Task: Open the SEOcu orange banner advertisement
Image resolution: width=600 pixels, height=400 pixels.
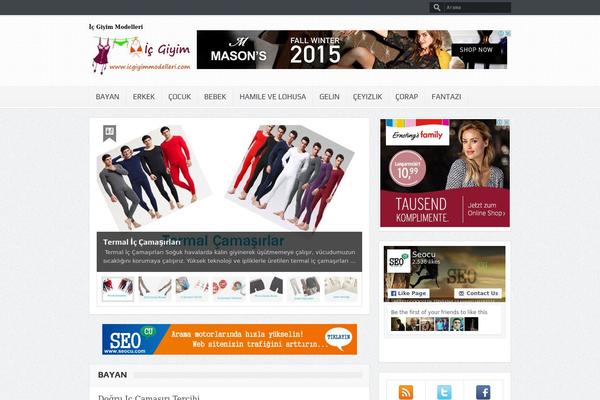Action: (229, 339)
